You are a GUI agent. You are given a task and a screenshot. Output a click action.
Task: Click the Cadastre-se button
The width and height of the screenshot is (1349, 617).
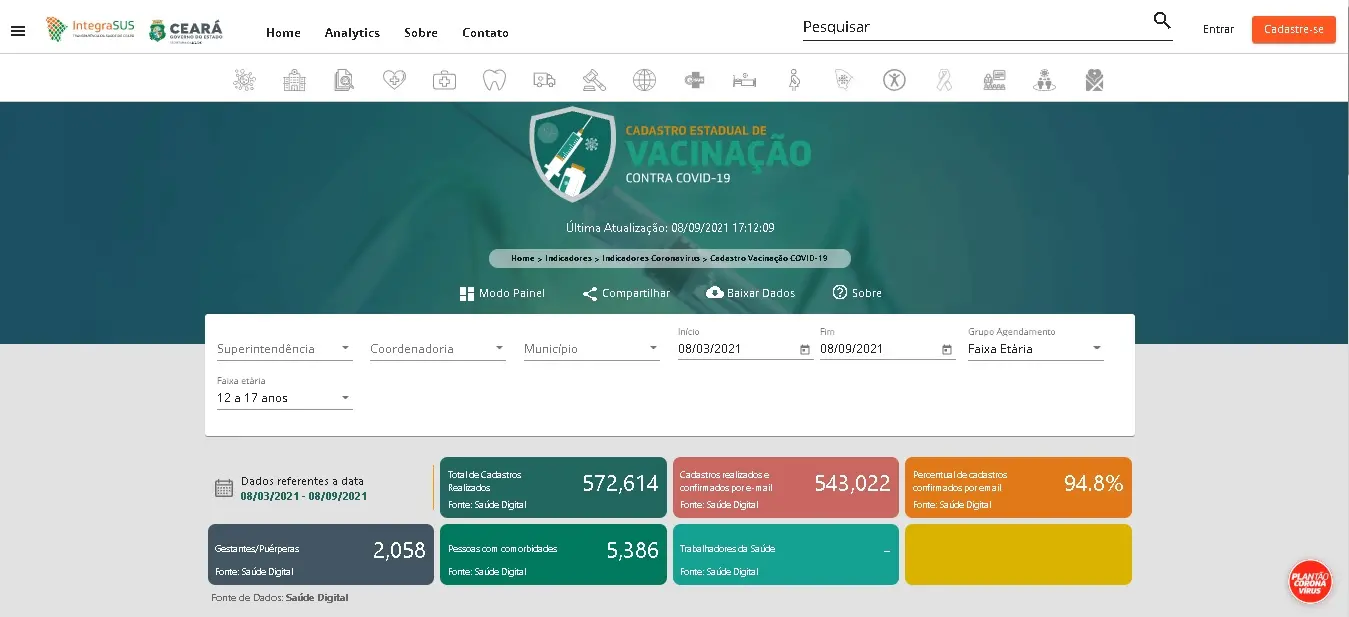pyautogui.click(x=1293, y=30)
